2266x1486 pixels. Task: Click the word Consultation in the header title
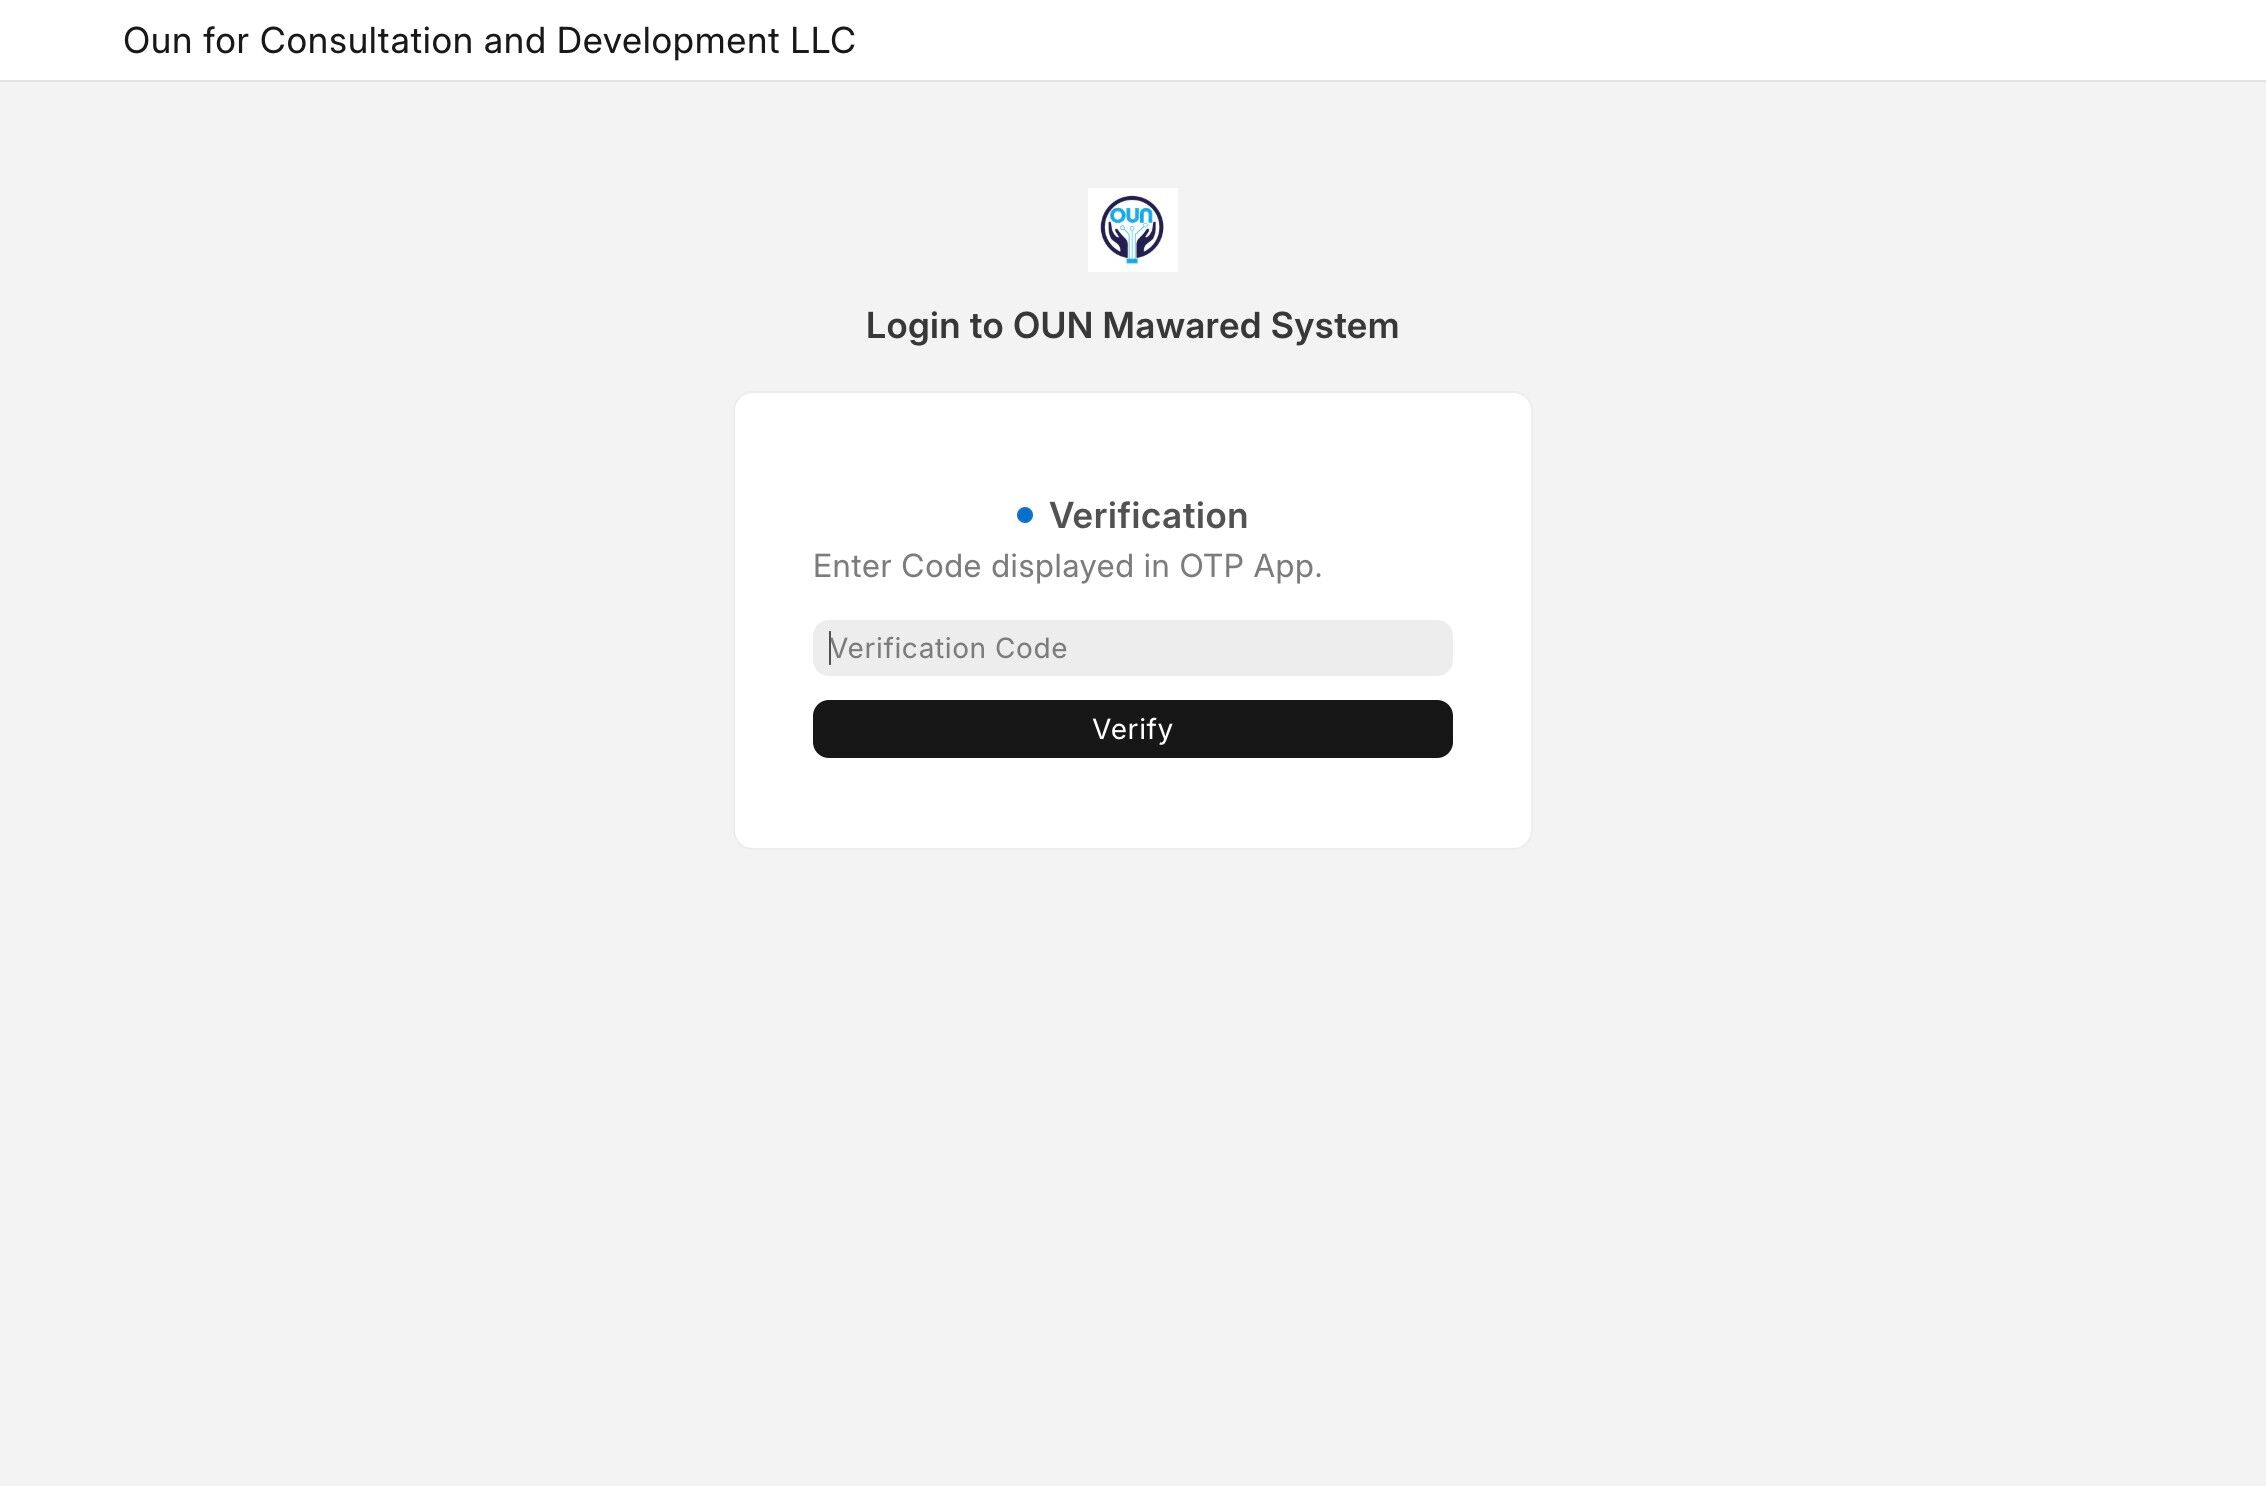(366, 40)
